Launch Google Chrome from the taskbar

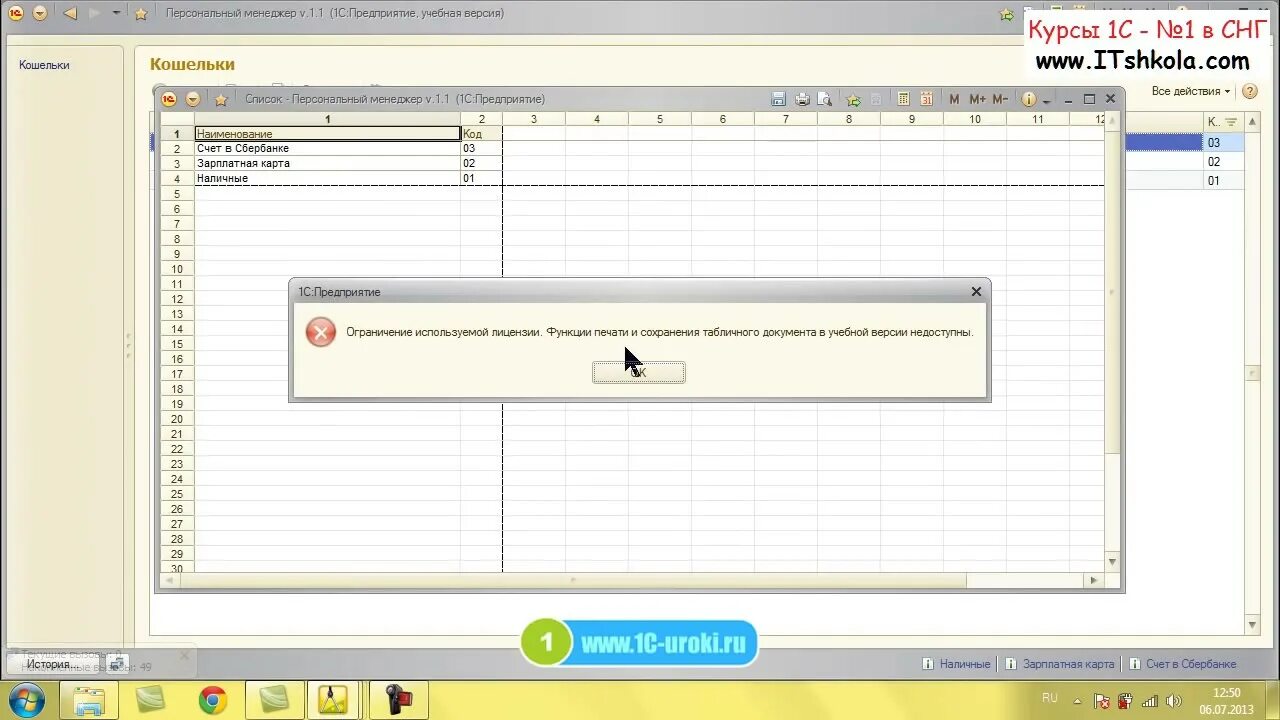[x=212, y=700]
